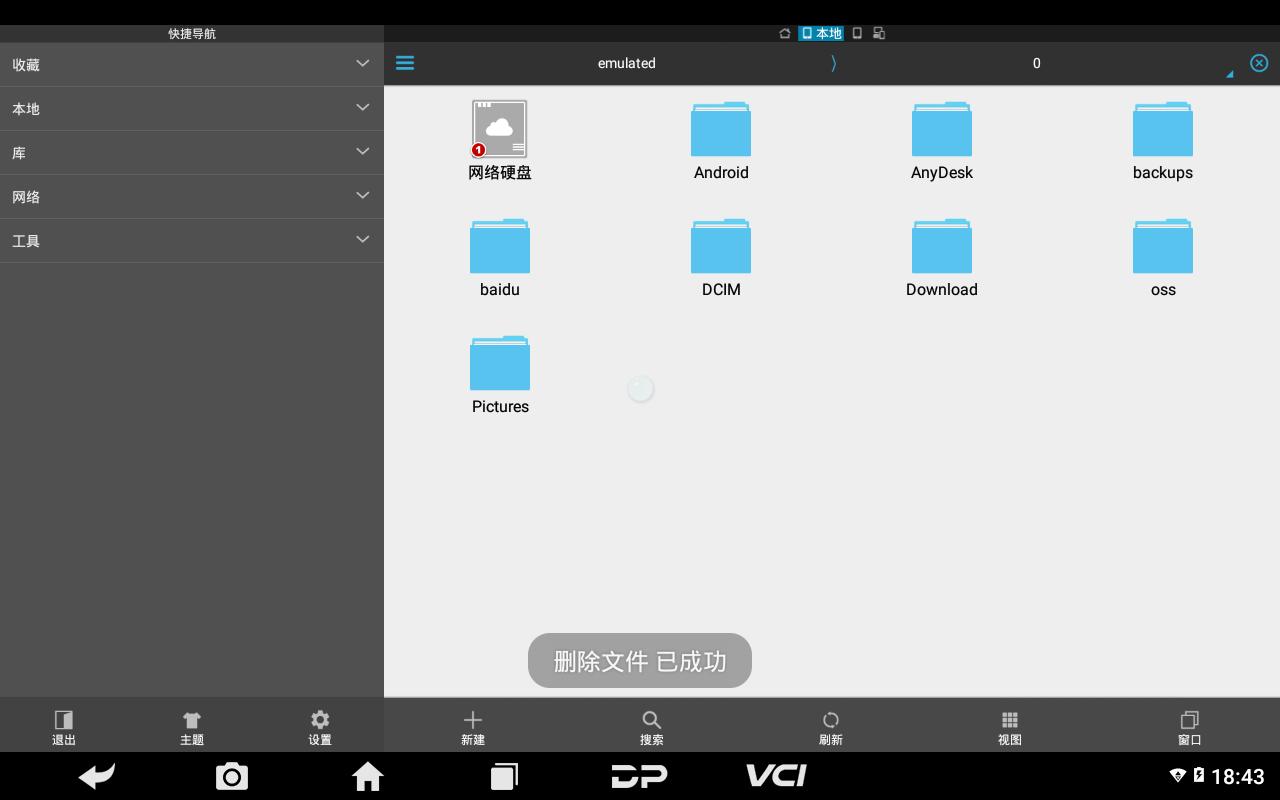Click the blue path separator chevron
This screenshot has width=1280, height=800.
(833, 63)
